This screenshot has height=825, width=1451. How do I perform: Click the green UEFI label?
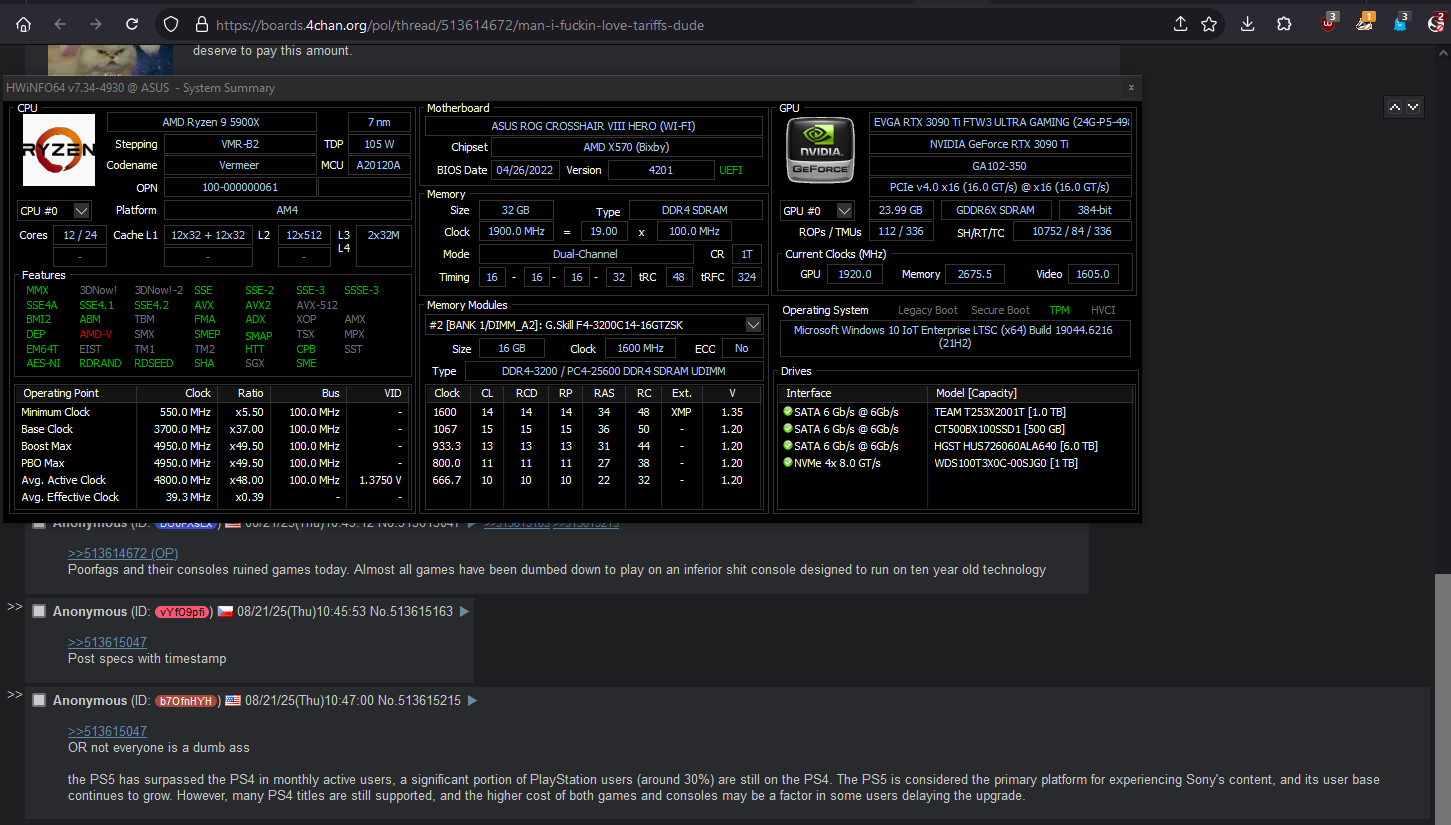731,170
